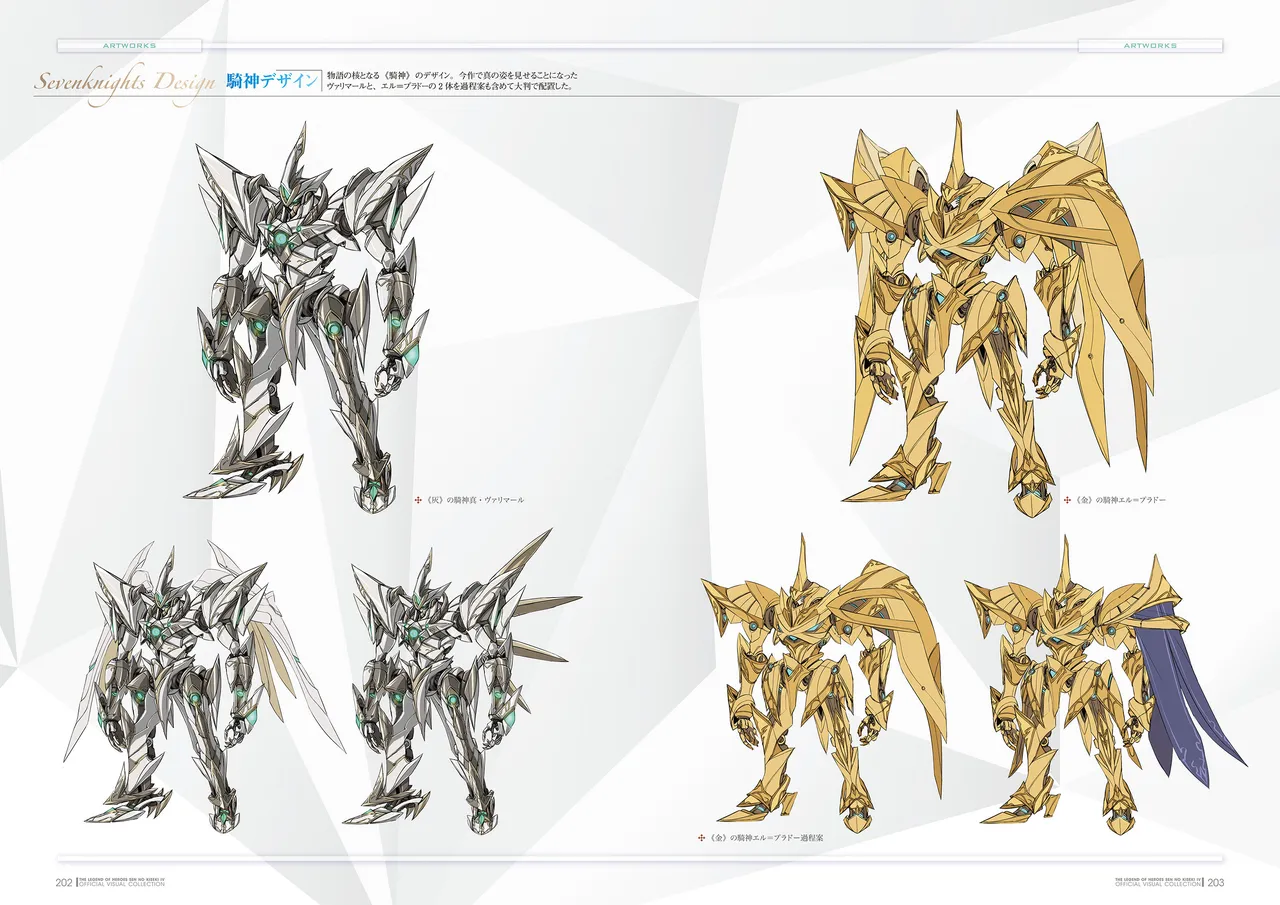Click the page number 203
Image resolution: width=1280 pixels, height=905 pixels.
click(1216, 882)
